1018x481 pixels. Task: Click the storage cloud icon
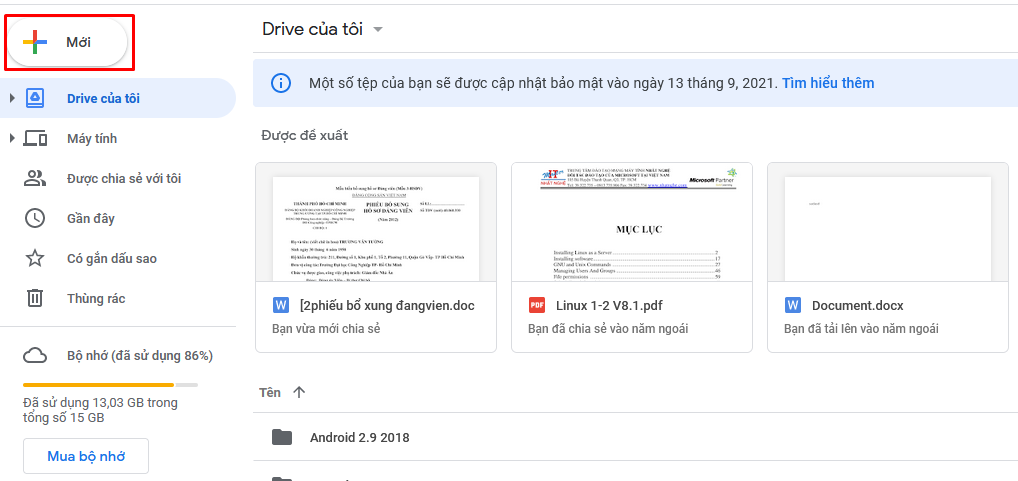[x=35, y=355]
